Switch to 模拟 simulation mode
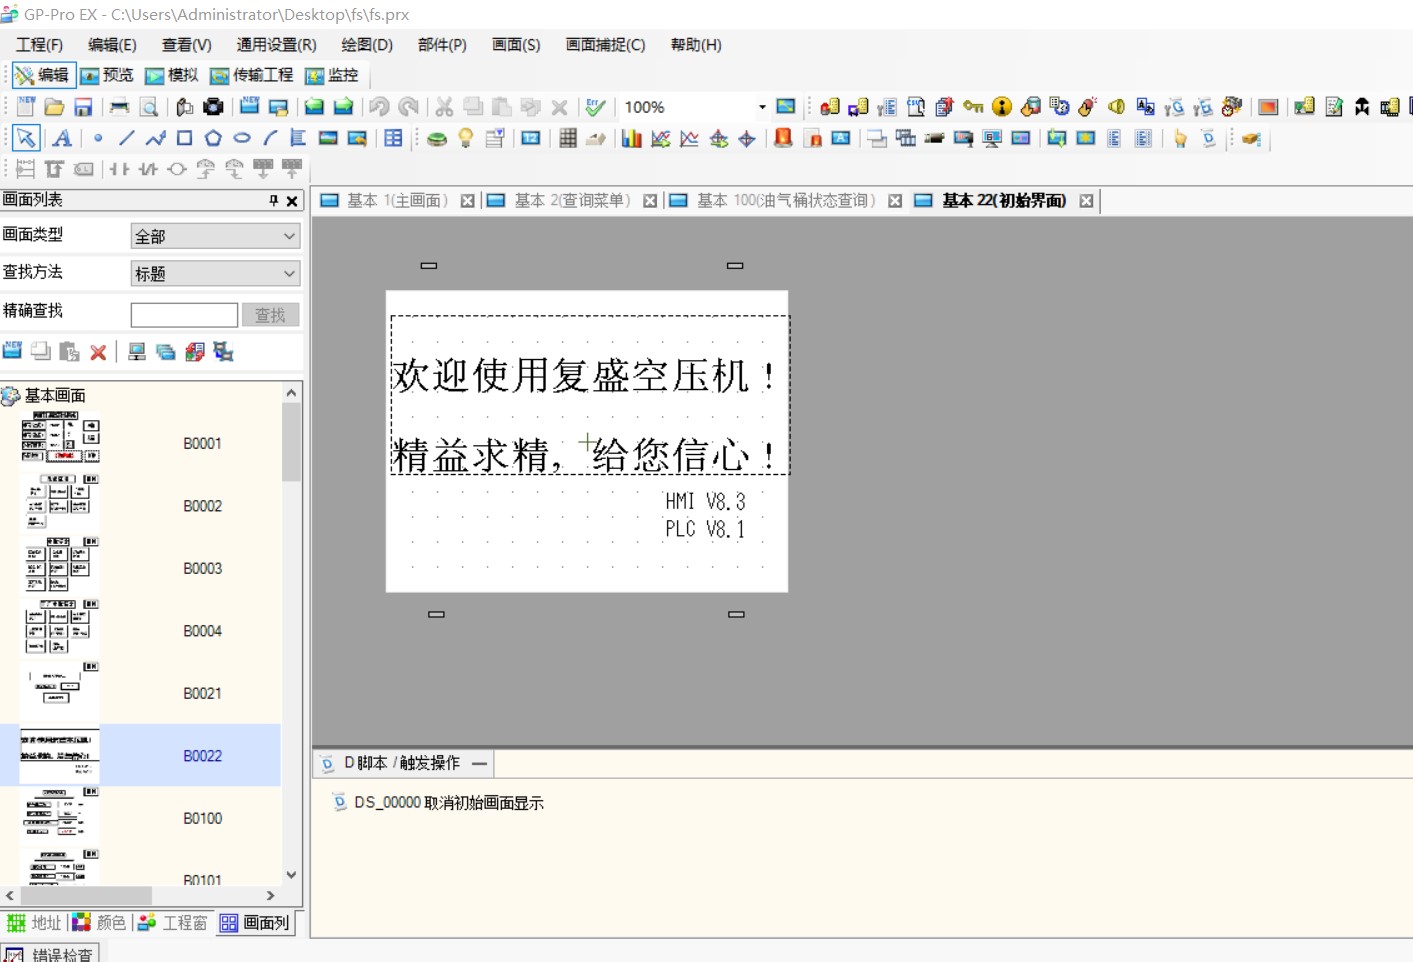 171,76
